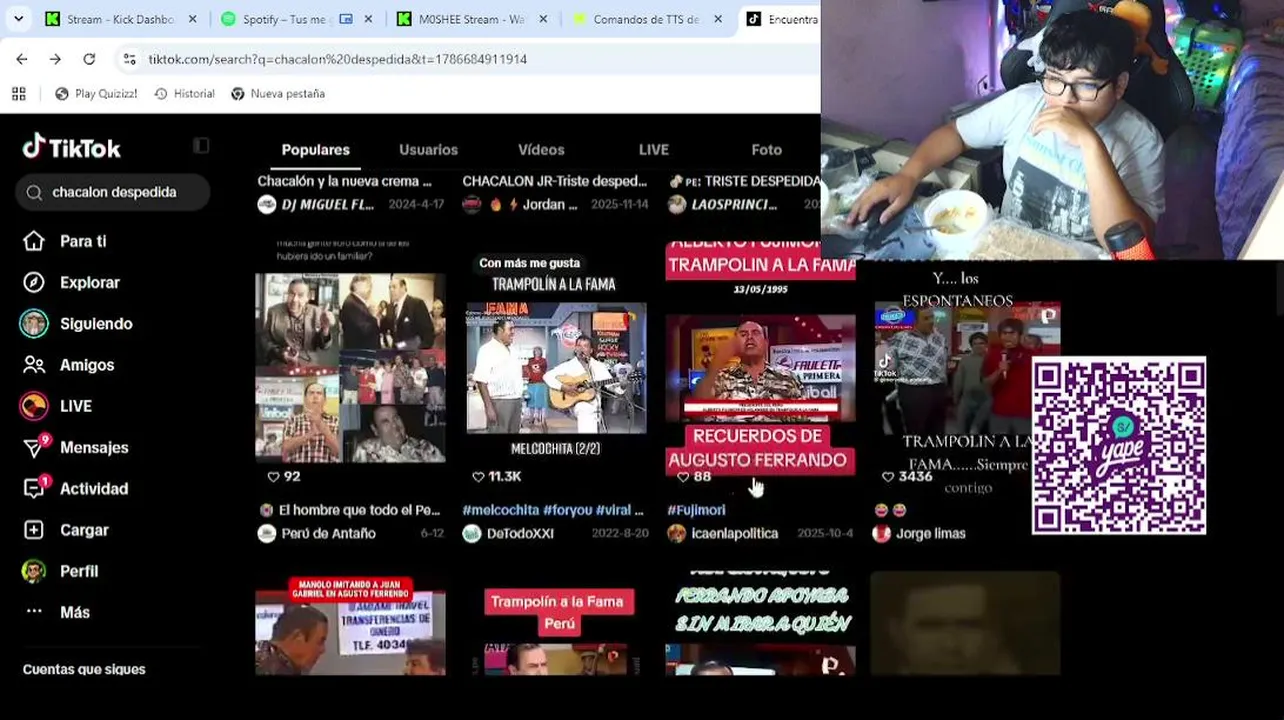
Task: Go back with browser back arrow
Action: (22, 59)
